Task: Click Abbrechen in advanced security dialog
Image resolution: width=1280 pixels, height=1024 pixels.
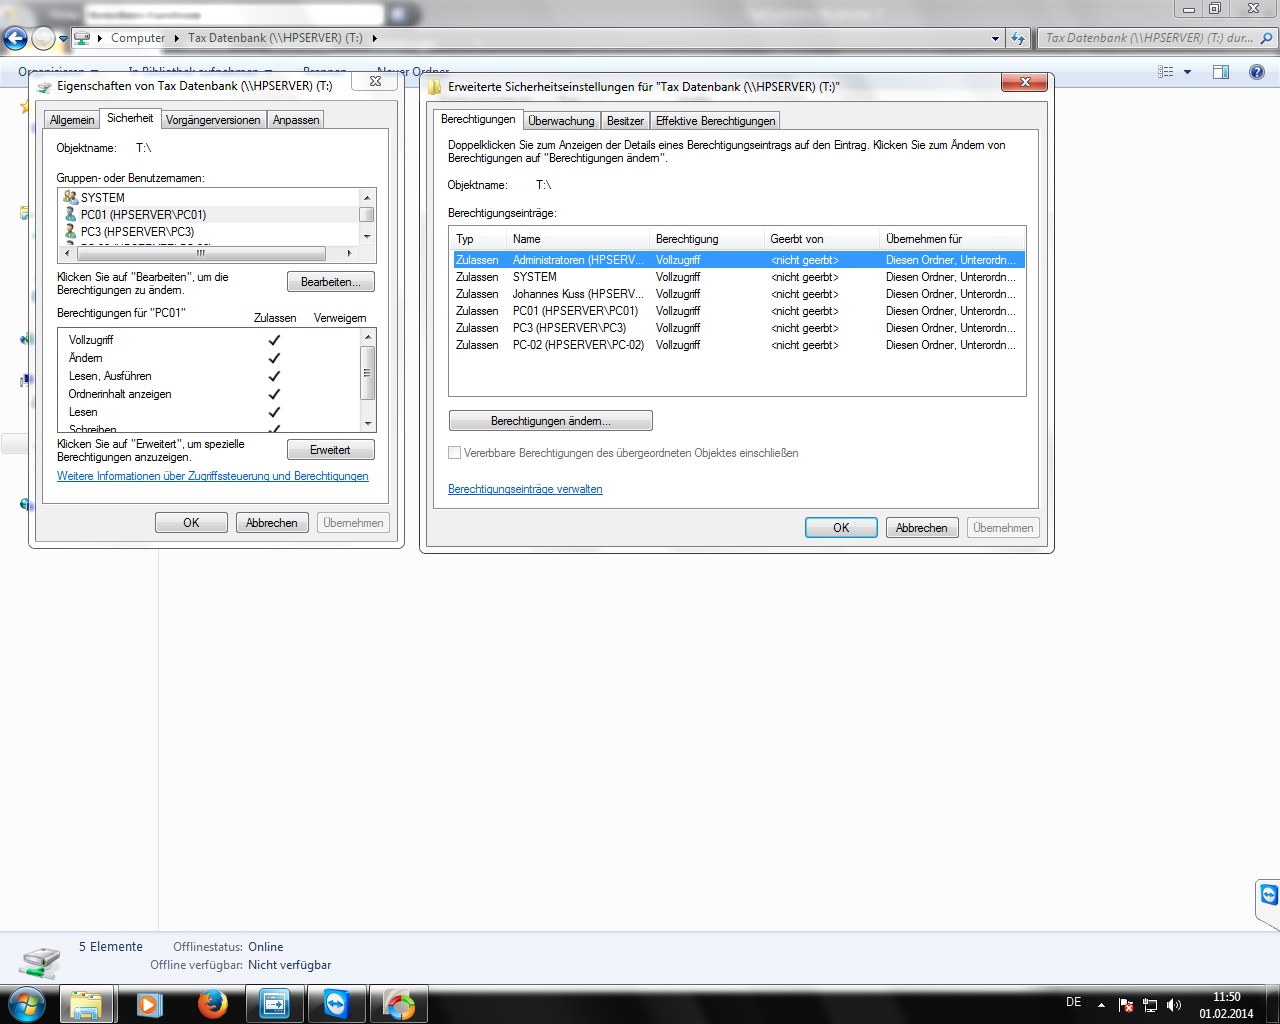Action: coord(922,528)
